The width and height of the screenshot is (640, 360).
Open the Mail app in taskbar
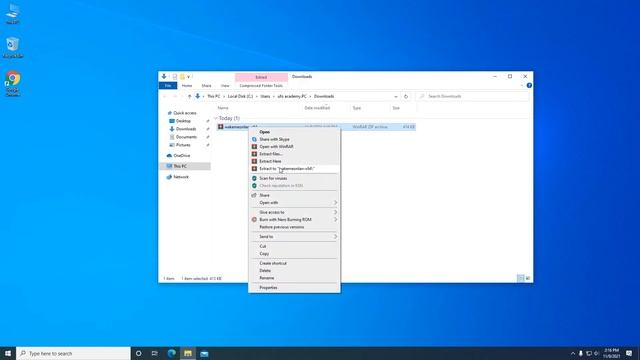click(x=204, y=353)
